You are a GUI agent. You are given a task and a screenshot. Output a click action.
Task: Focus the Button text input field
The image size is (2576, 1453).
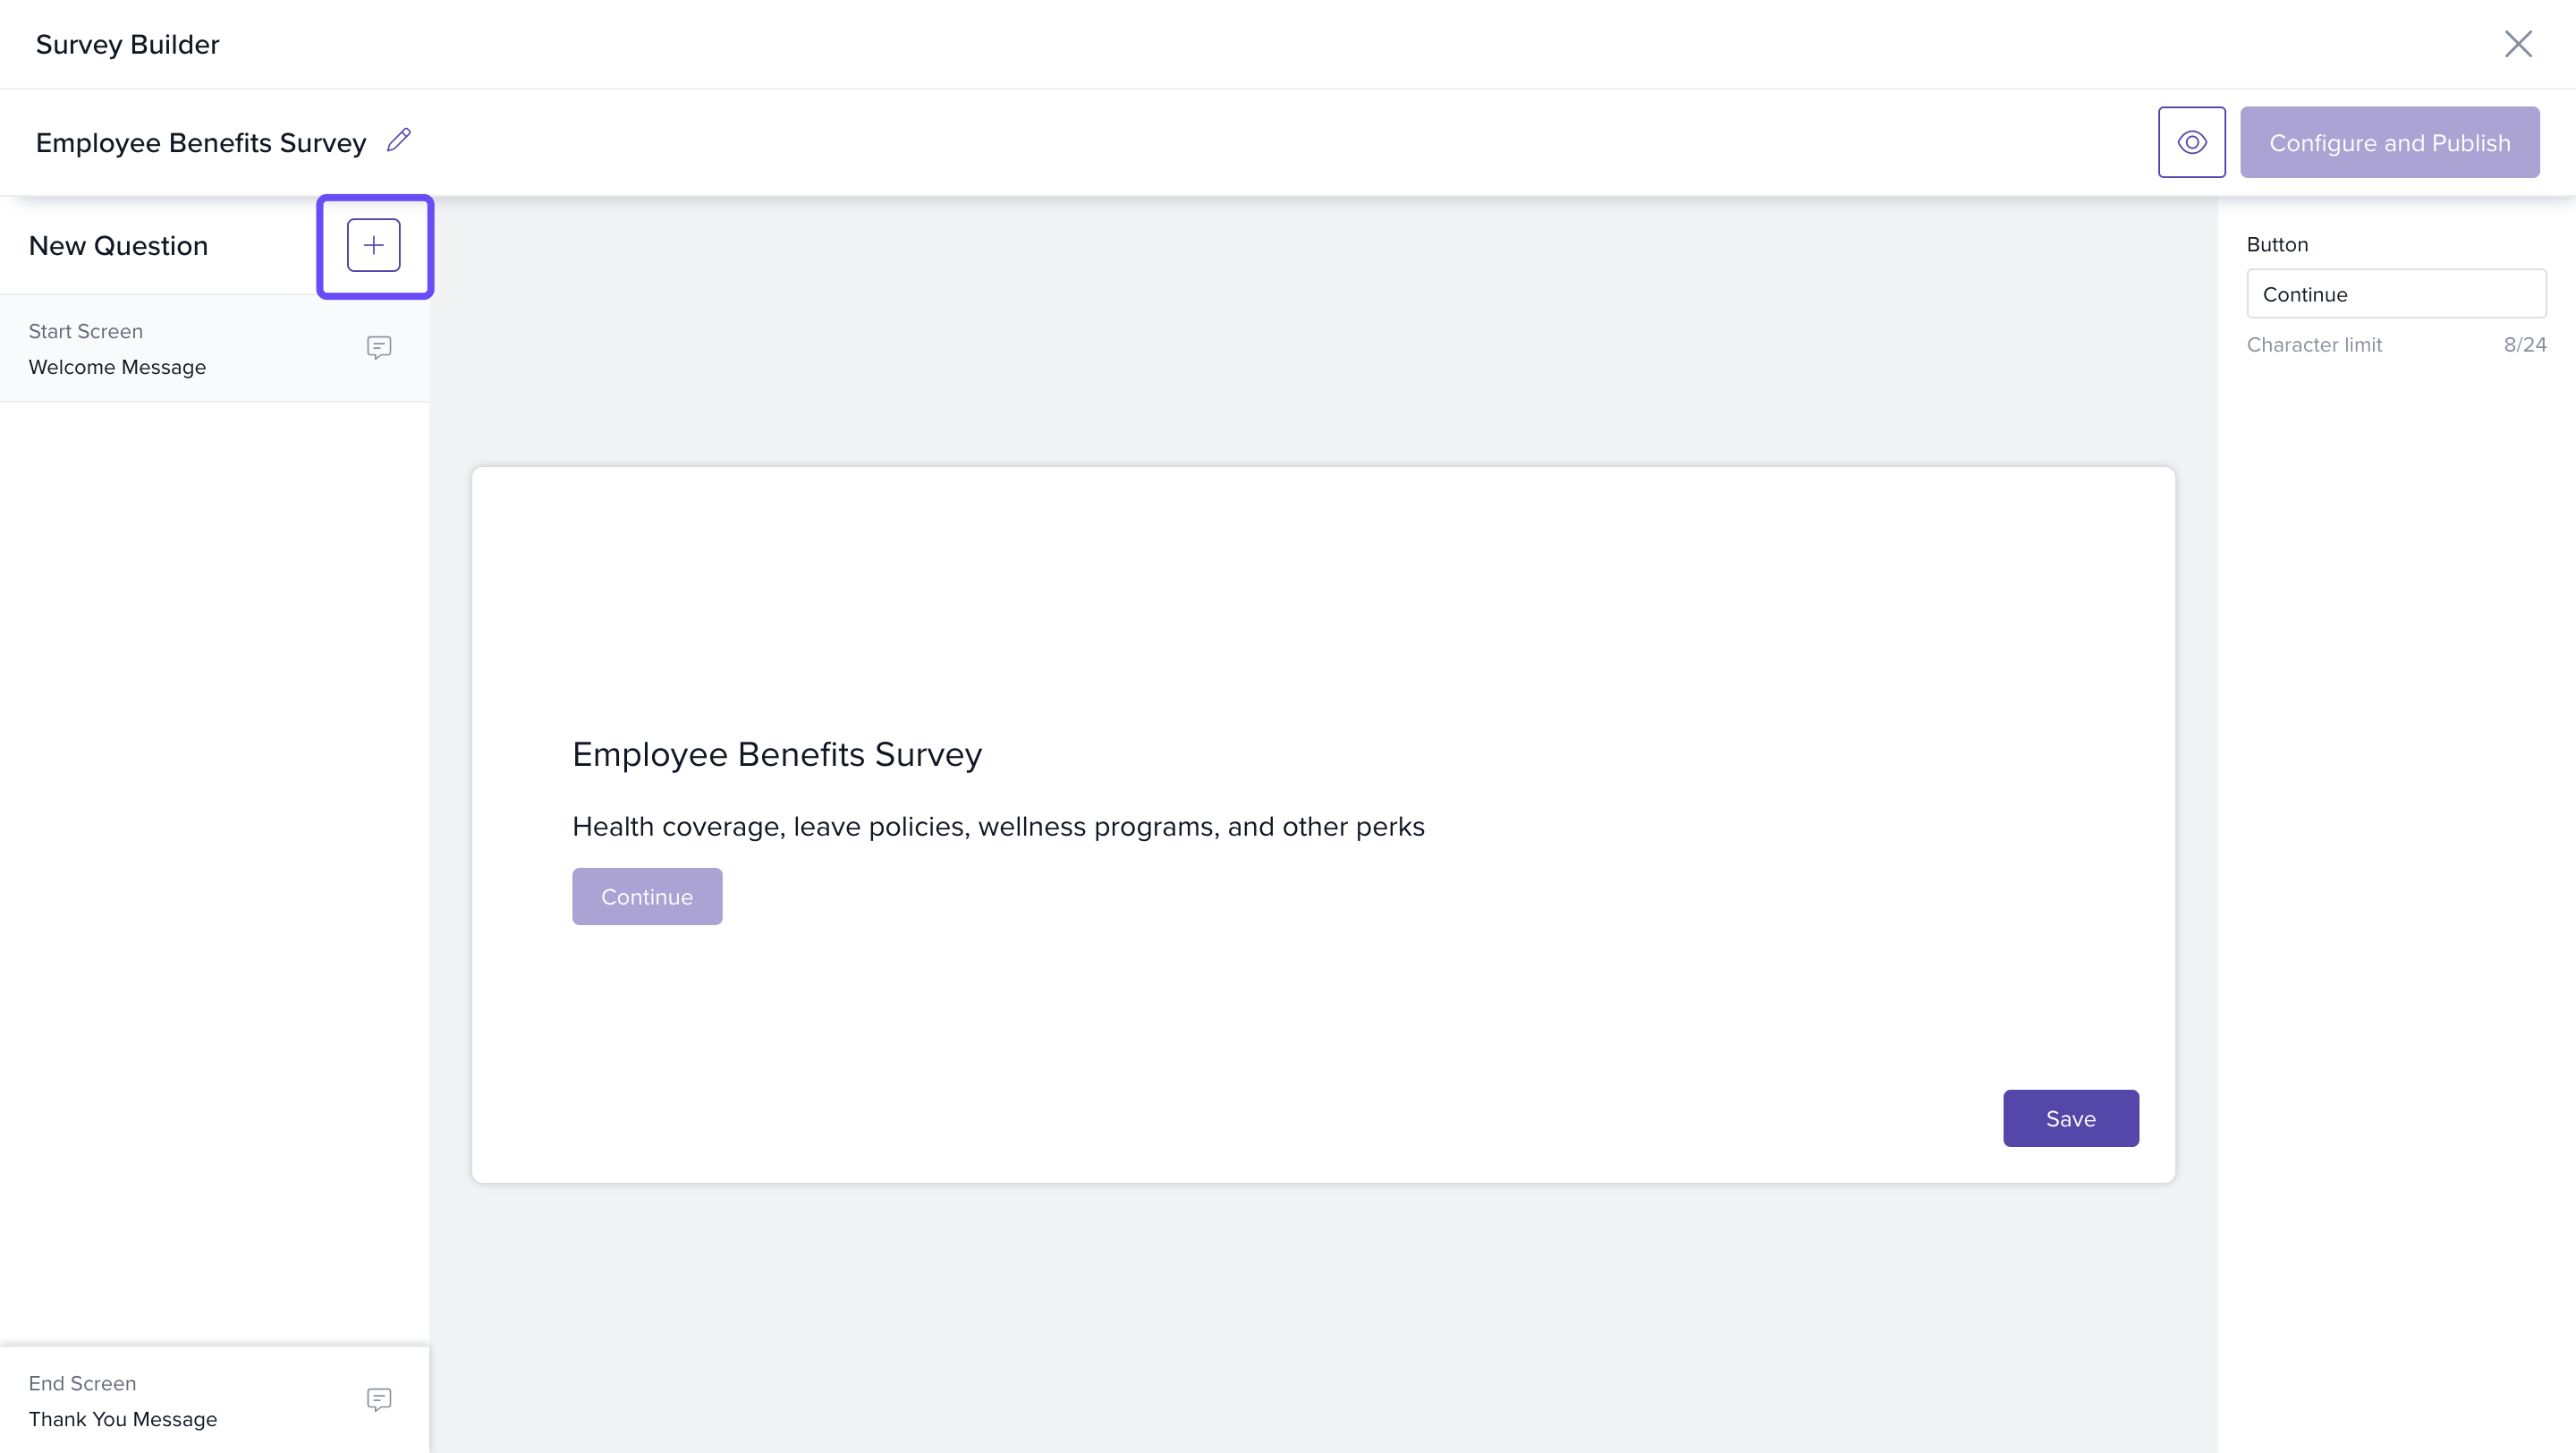(x=2395, y=294)
